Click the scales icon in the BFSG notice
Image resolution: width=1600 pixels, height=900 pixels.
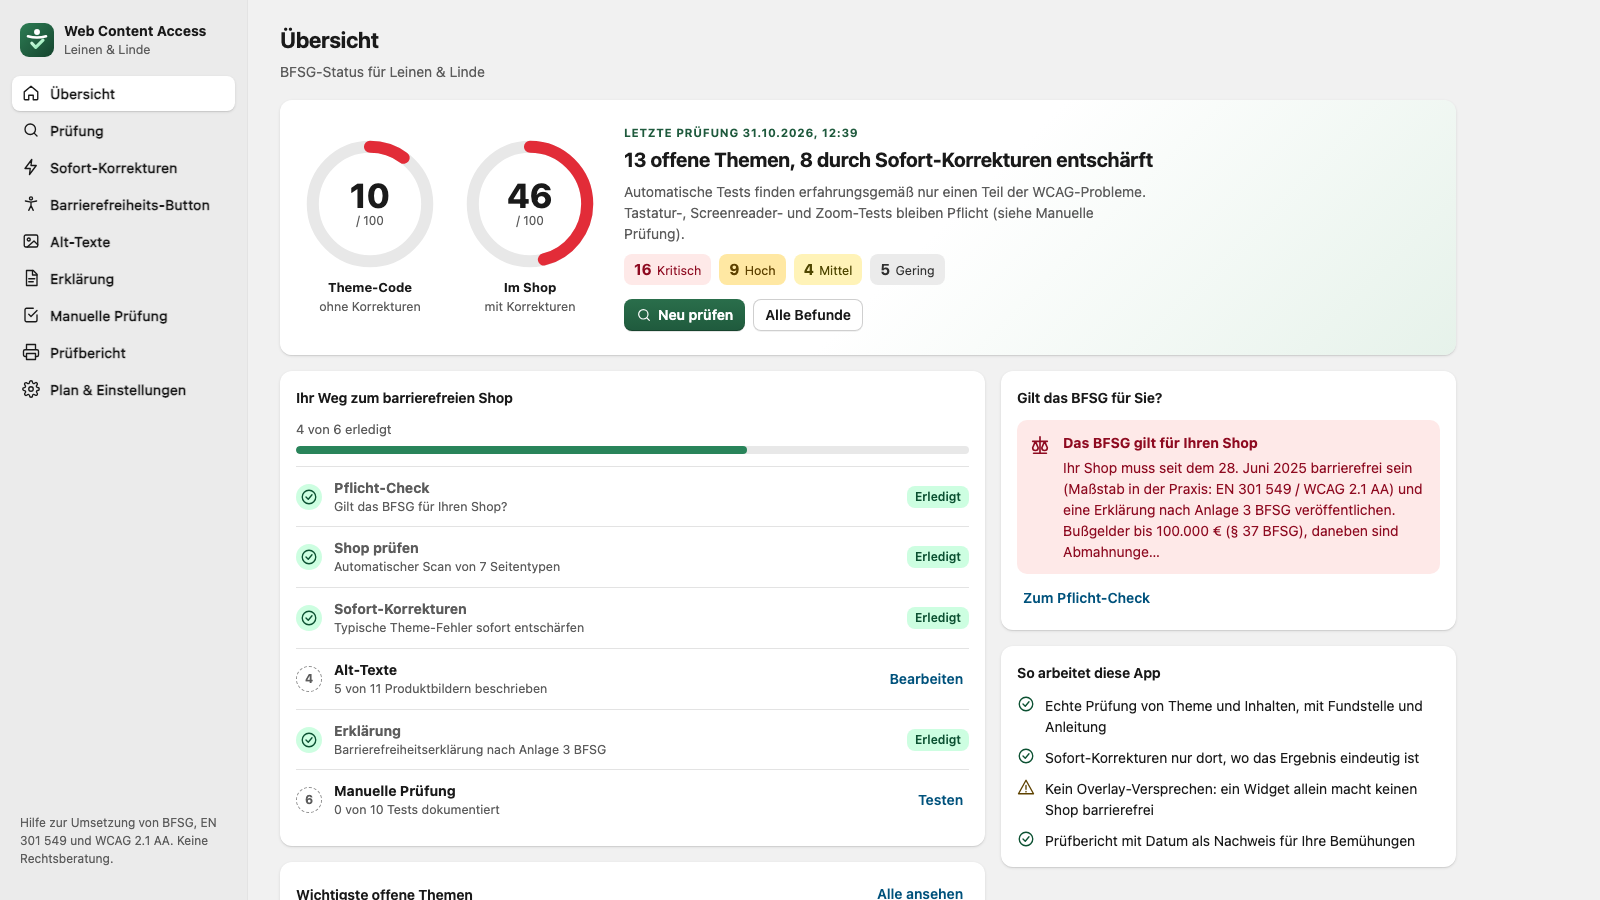click(1040, 445)
